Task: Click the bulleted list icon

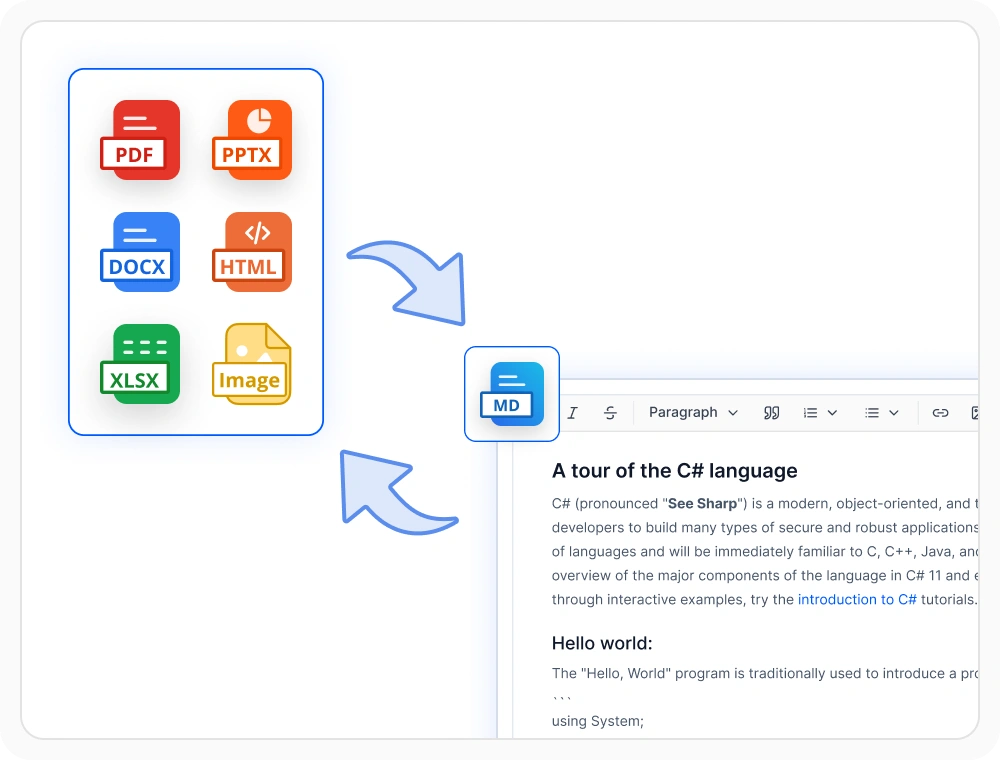Action: click(872, 413)
